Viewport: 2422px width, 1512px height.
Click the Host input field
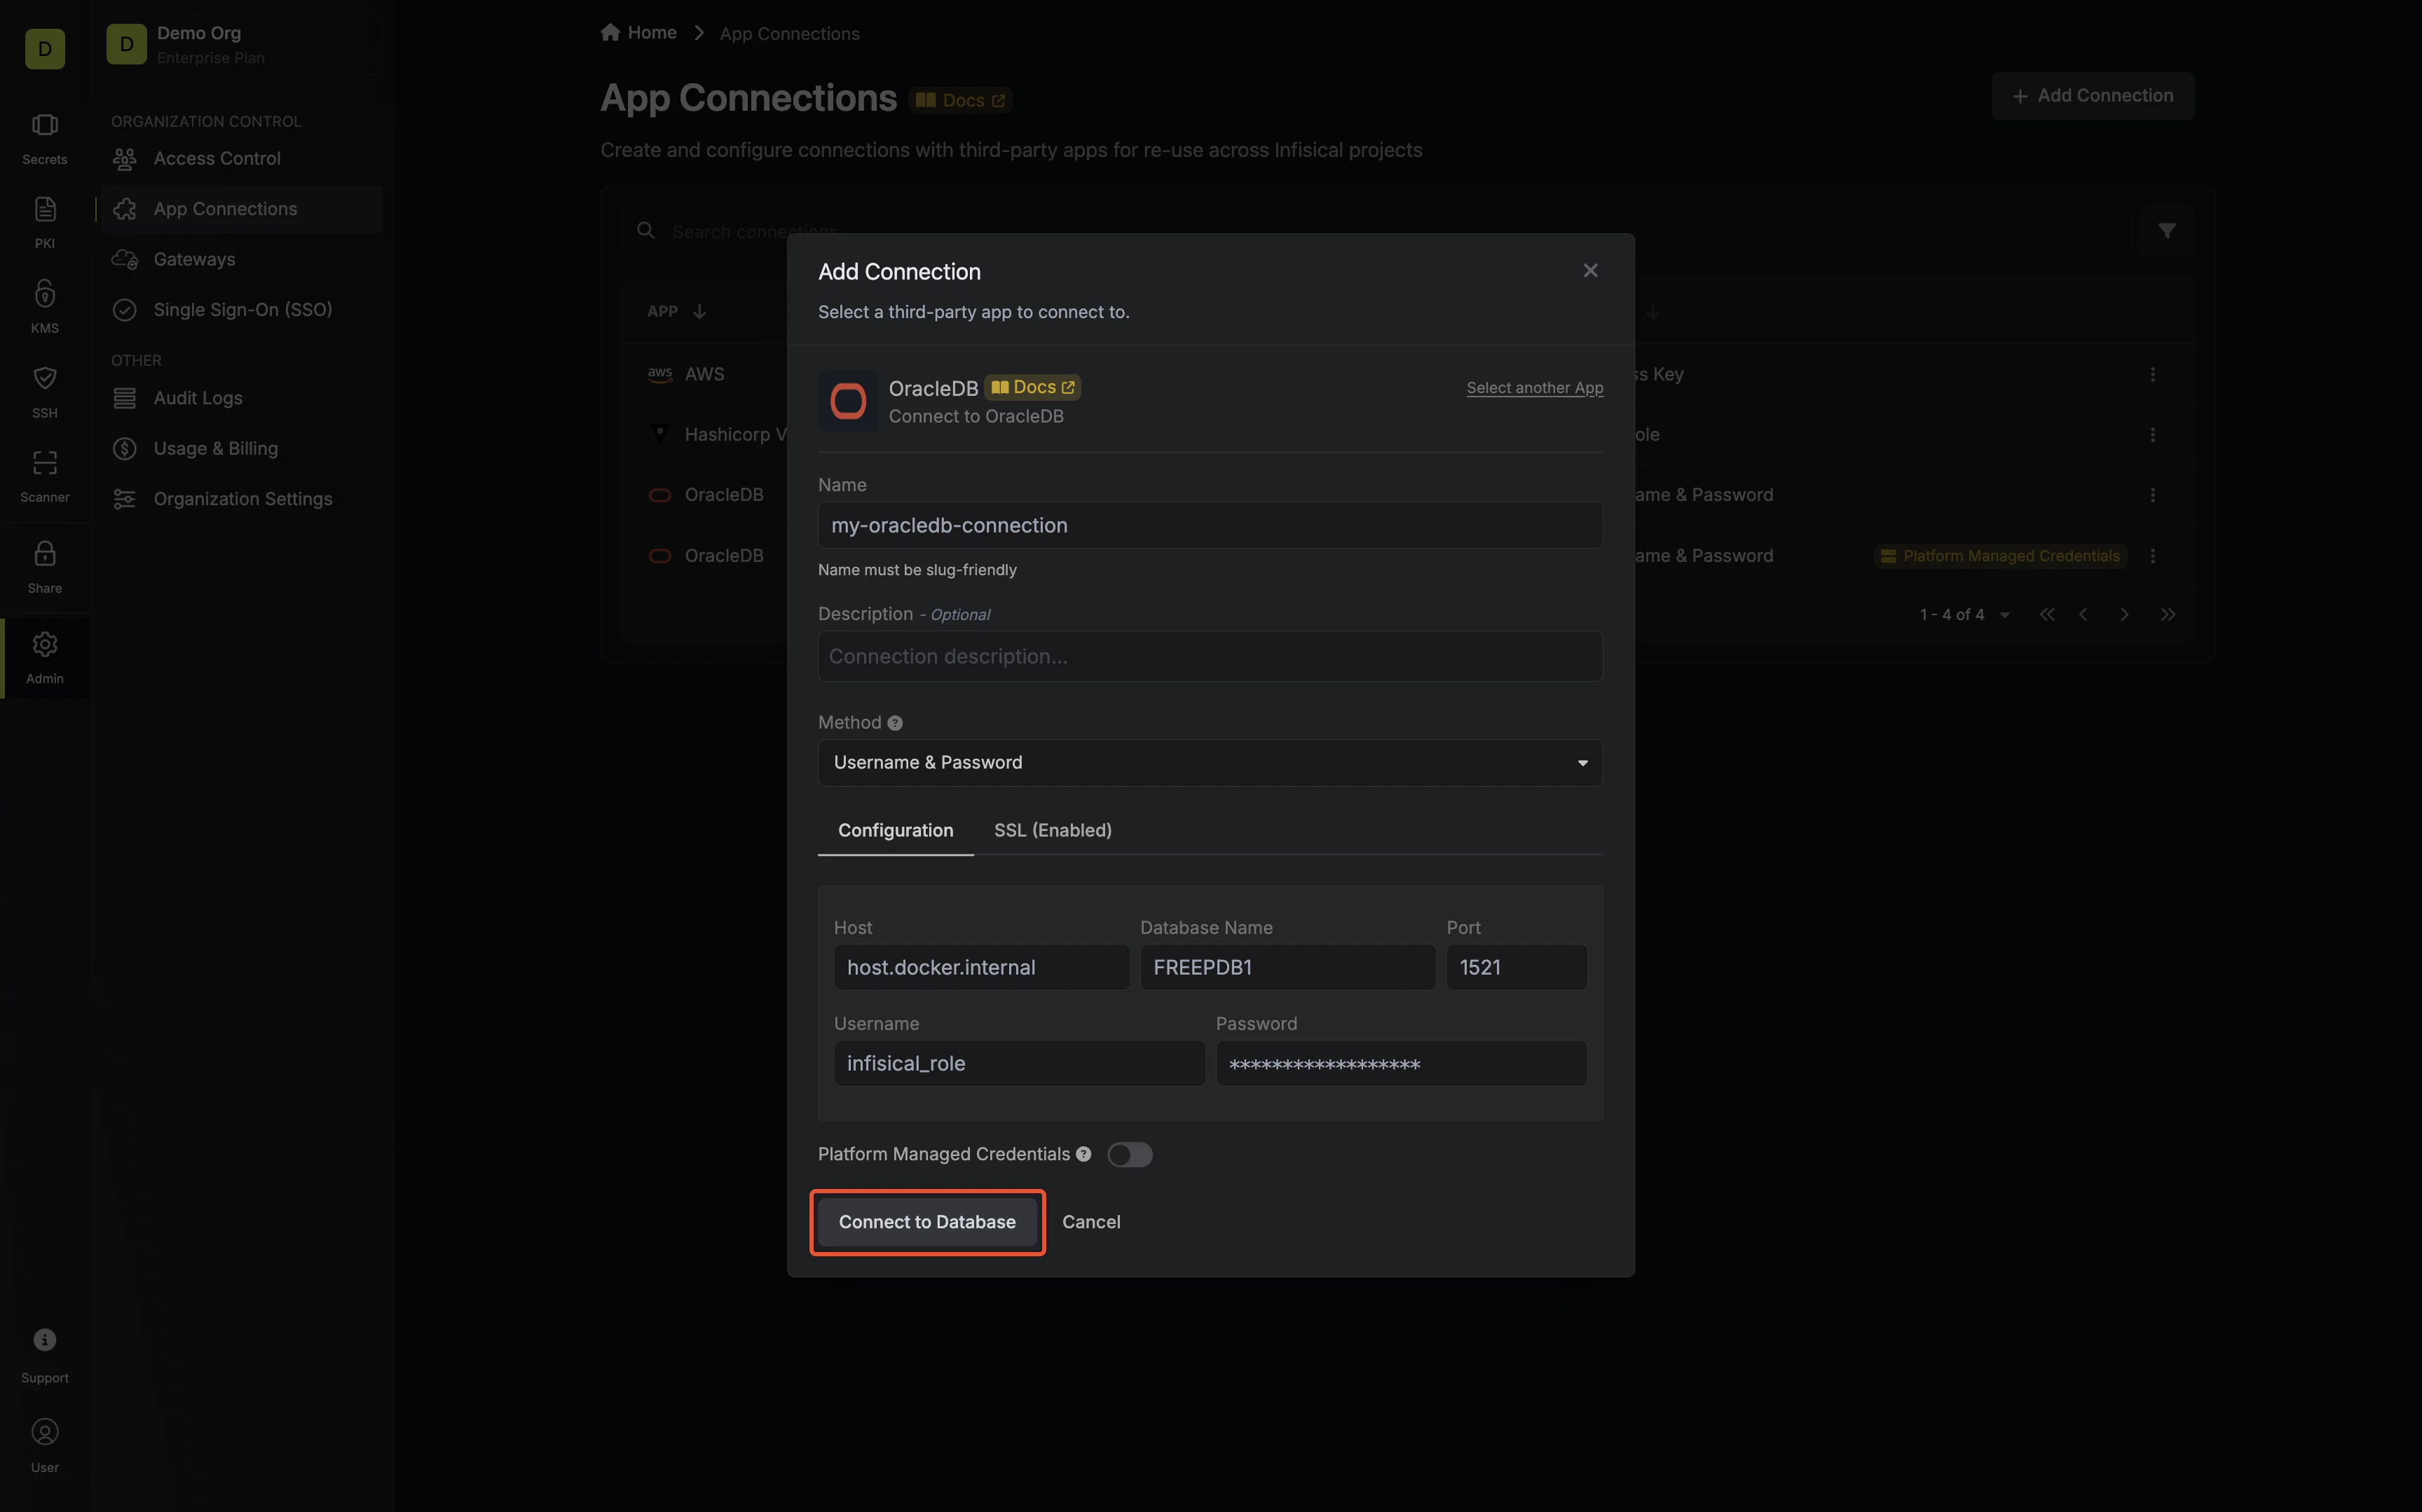tap(981, 967)
